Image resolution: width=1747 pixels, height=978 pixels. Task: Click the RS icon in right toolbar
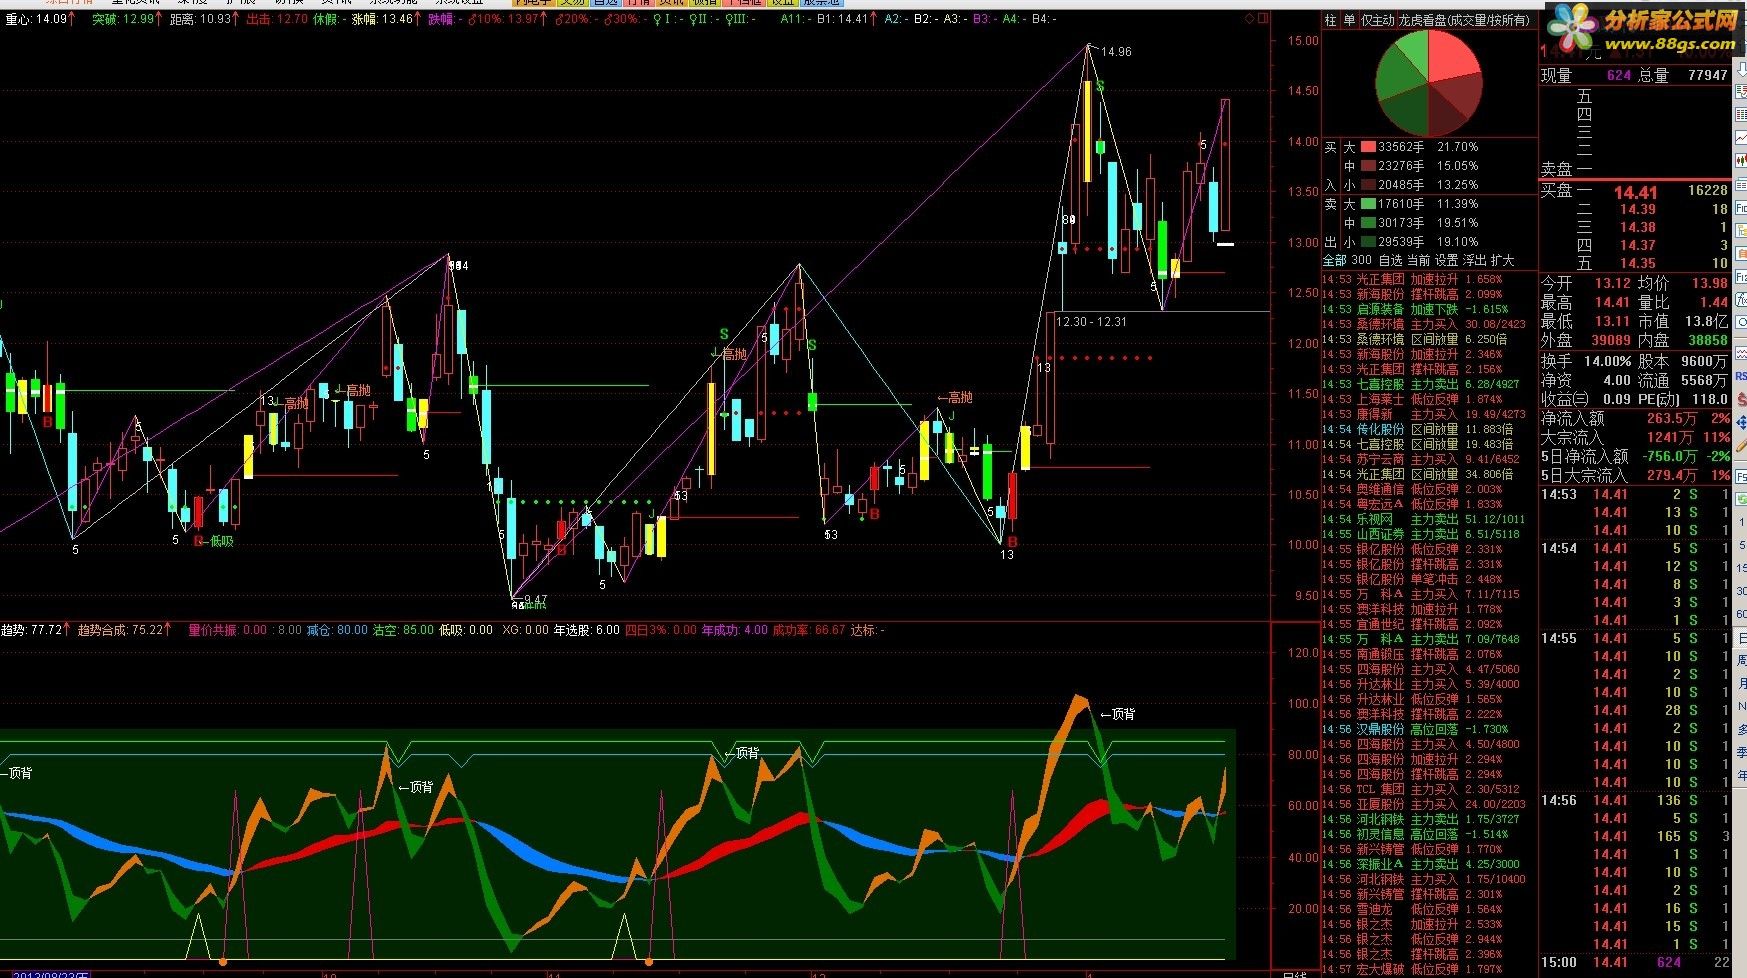1741,376
